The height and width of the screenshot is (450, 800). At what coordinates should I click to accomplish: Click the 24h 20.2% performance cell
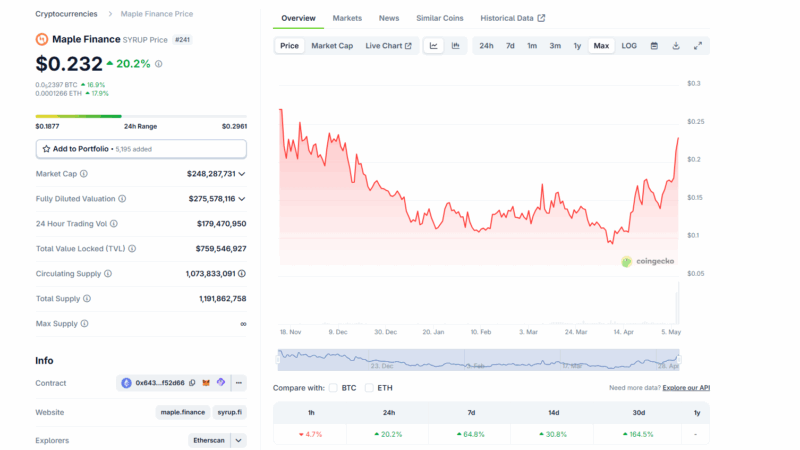[388, 434]
